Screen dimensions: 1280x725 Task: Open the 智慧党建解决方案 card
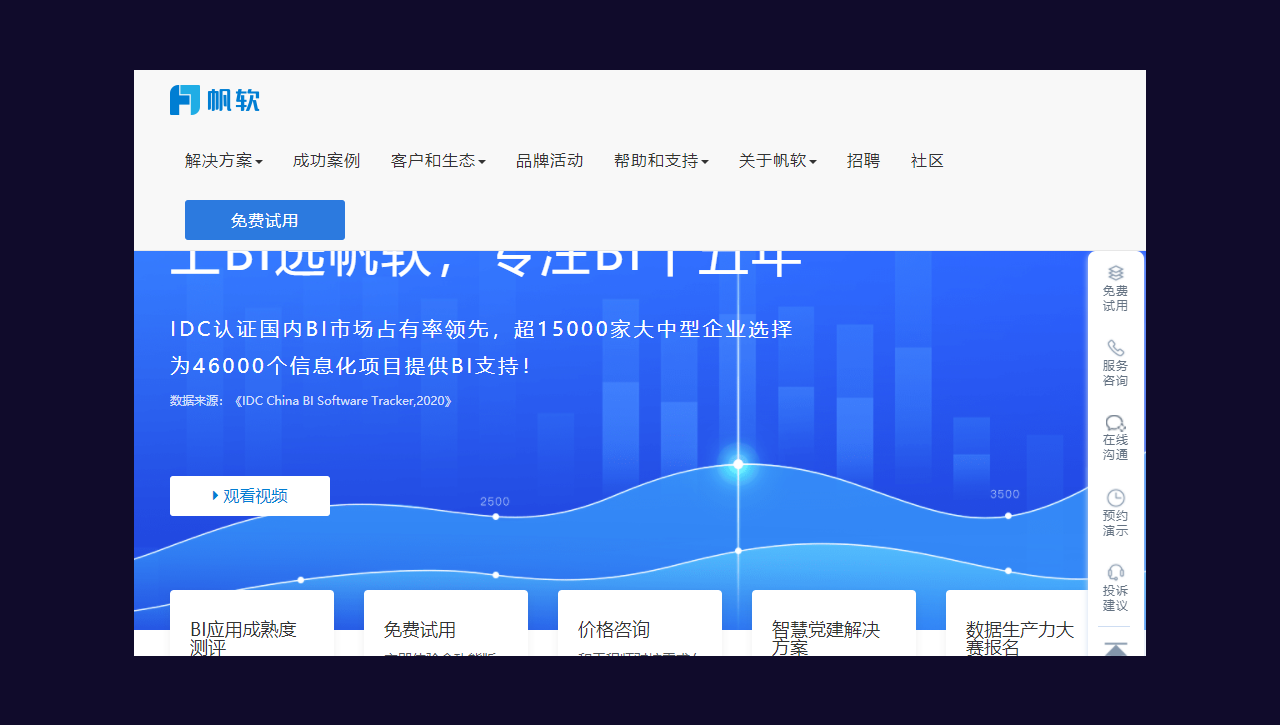834,623
